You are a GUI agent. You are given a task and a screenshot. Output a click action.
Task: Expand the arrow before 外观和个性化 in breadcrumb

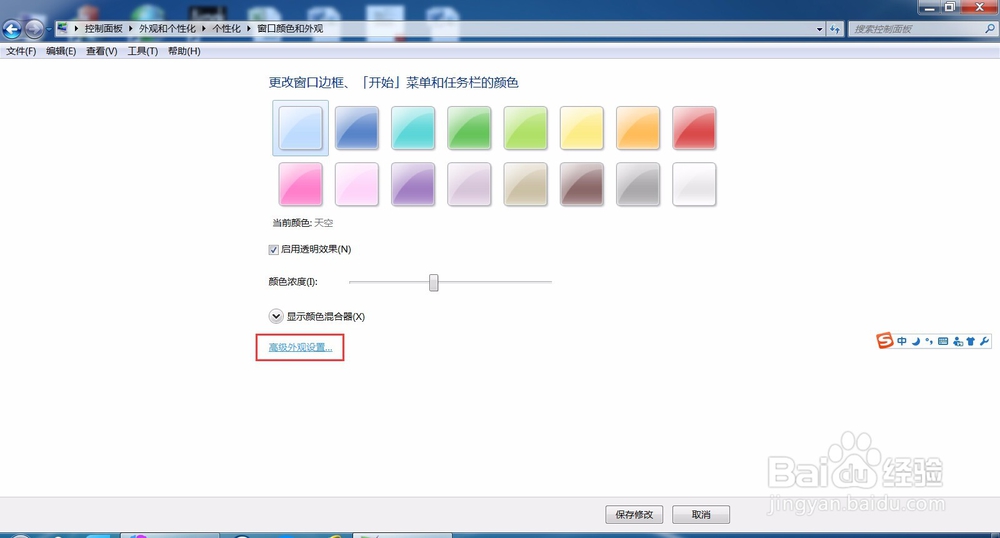[x=131, y=29]
